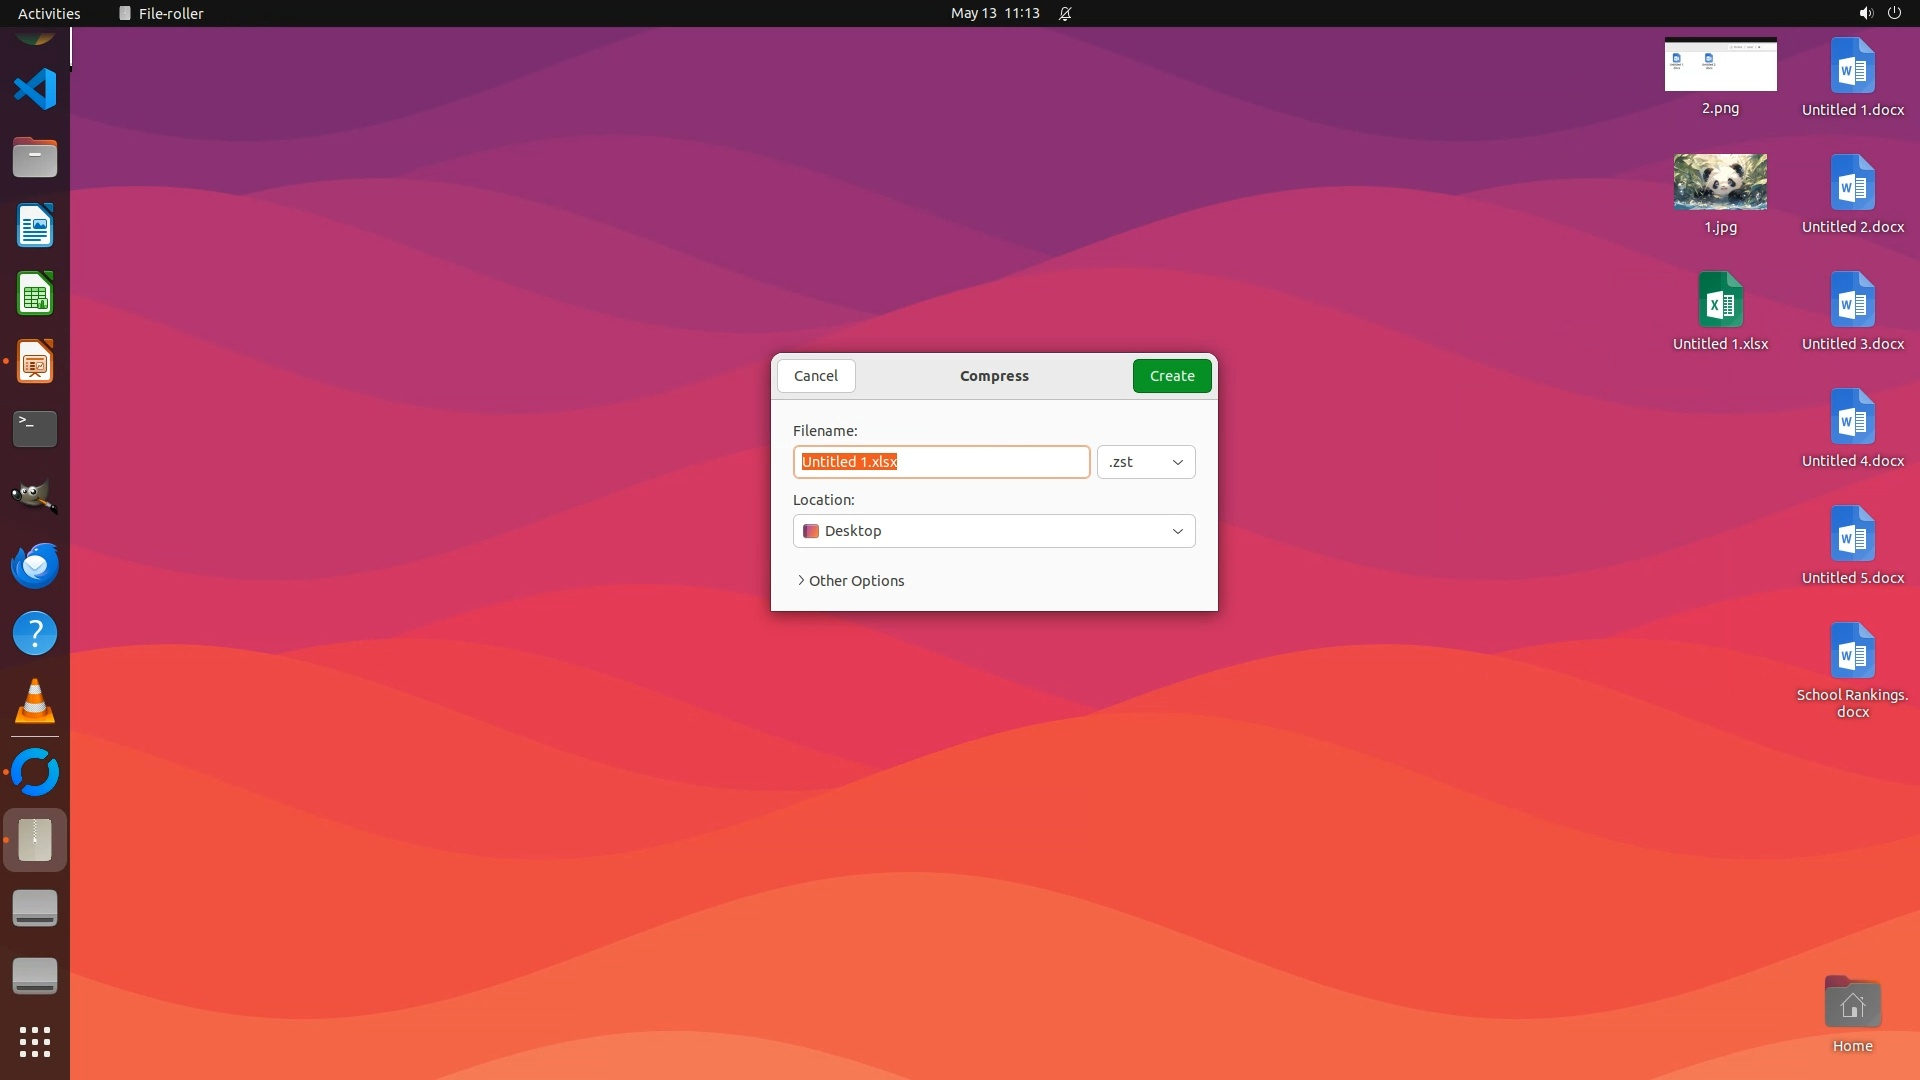
Task: Open the Terminal dock icon
Action: click(x=35, y=428)
